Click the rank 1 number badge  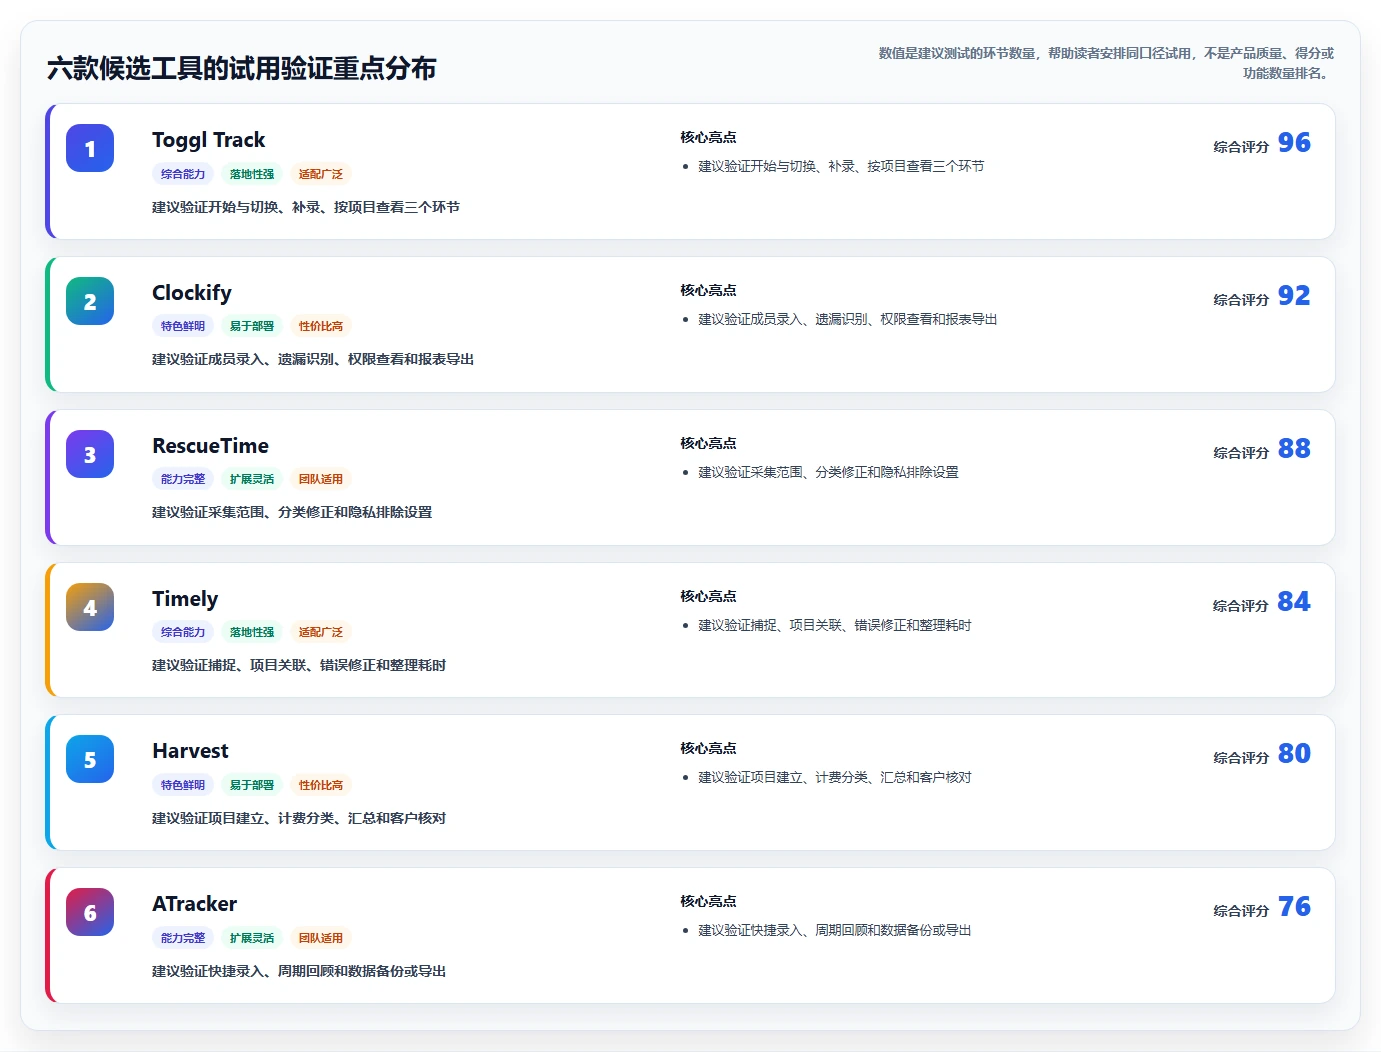click(x=90, y=148)
